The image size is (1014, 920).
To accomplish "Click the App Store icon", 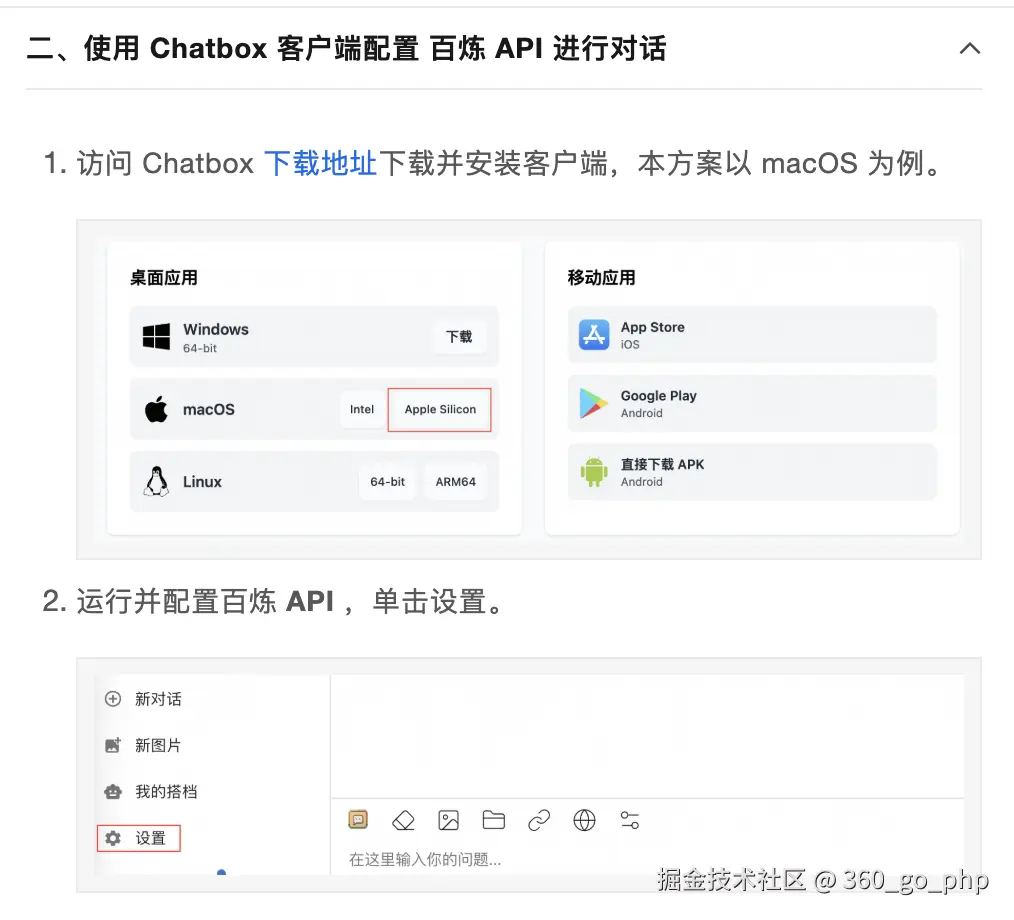I will point(594,334).
